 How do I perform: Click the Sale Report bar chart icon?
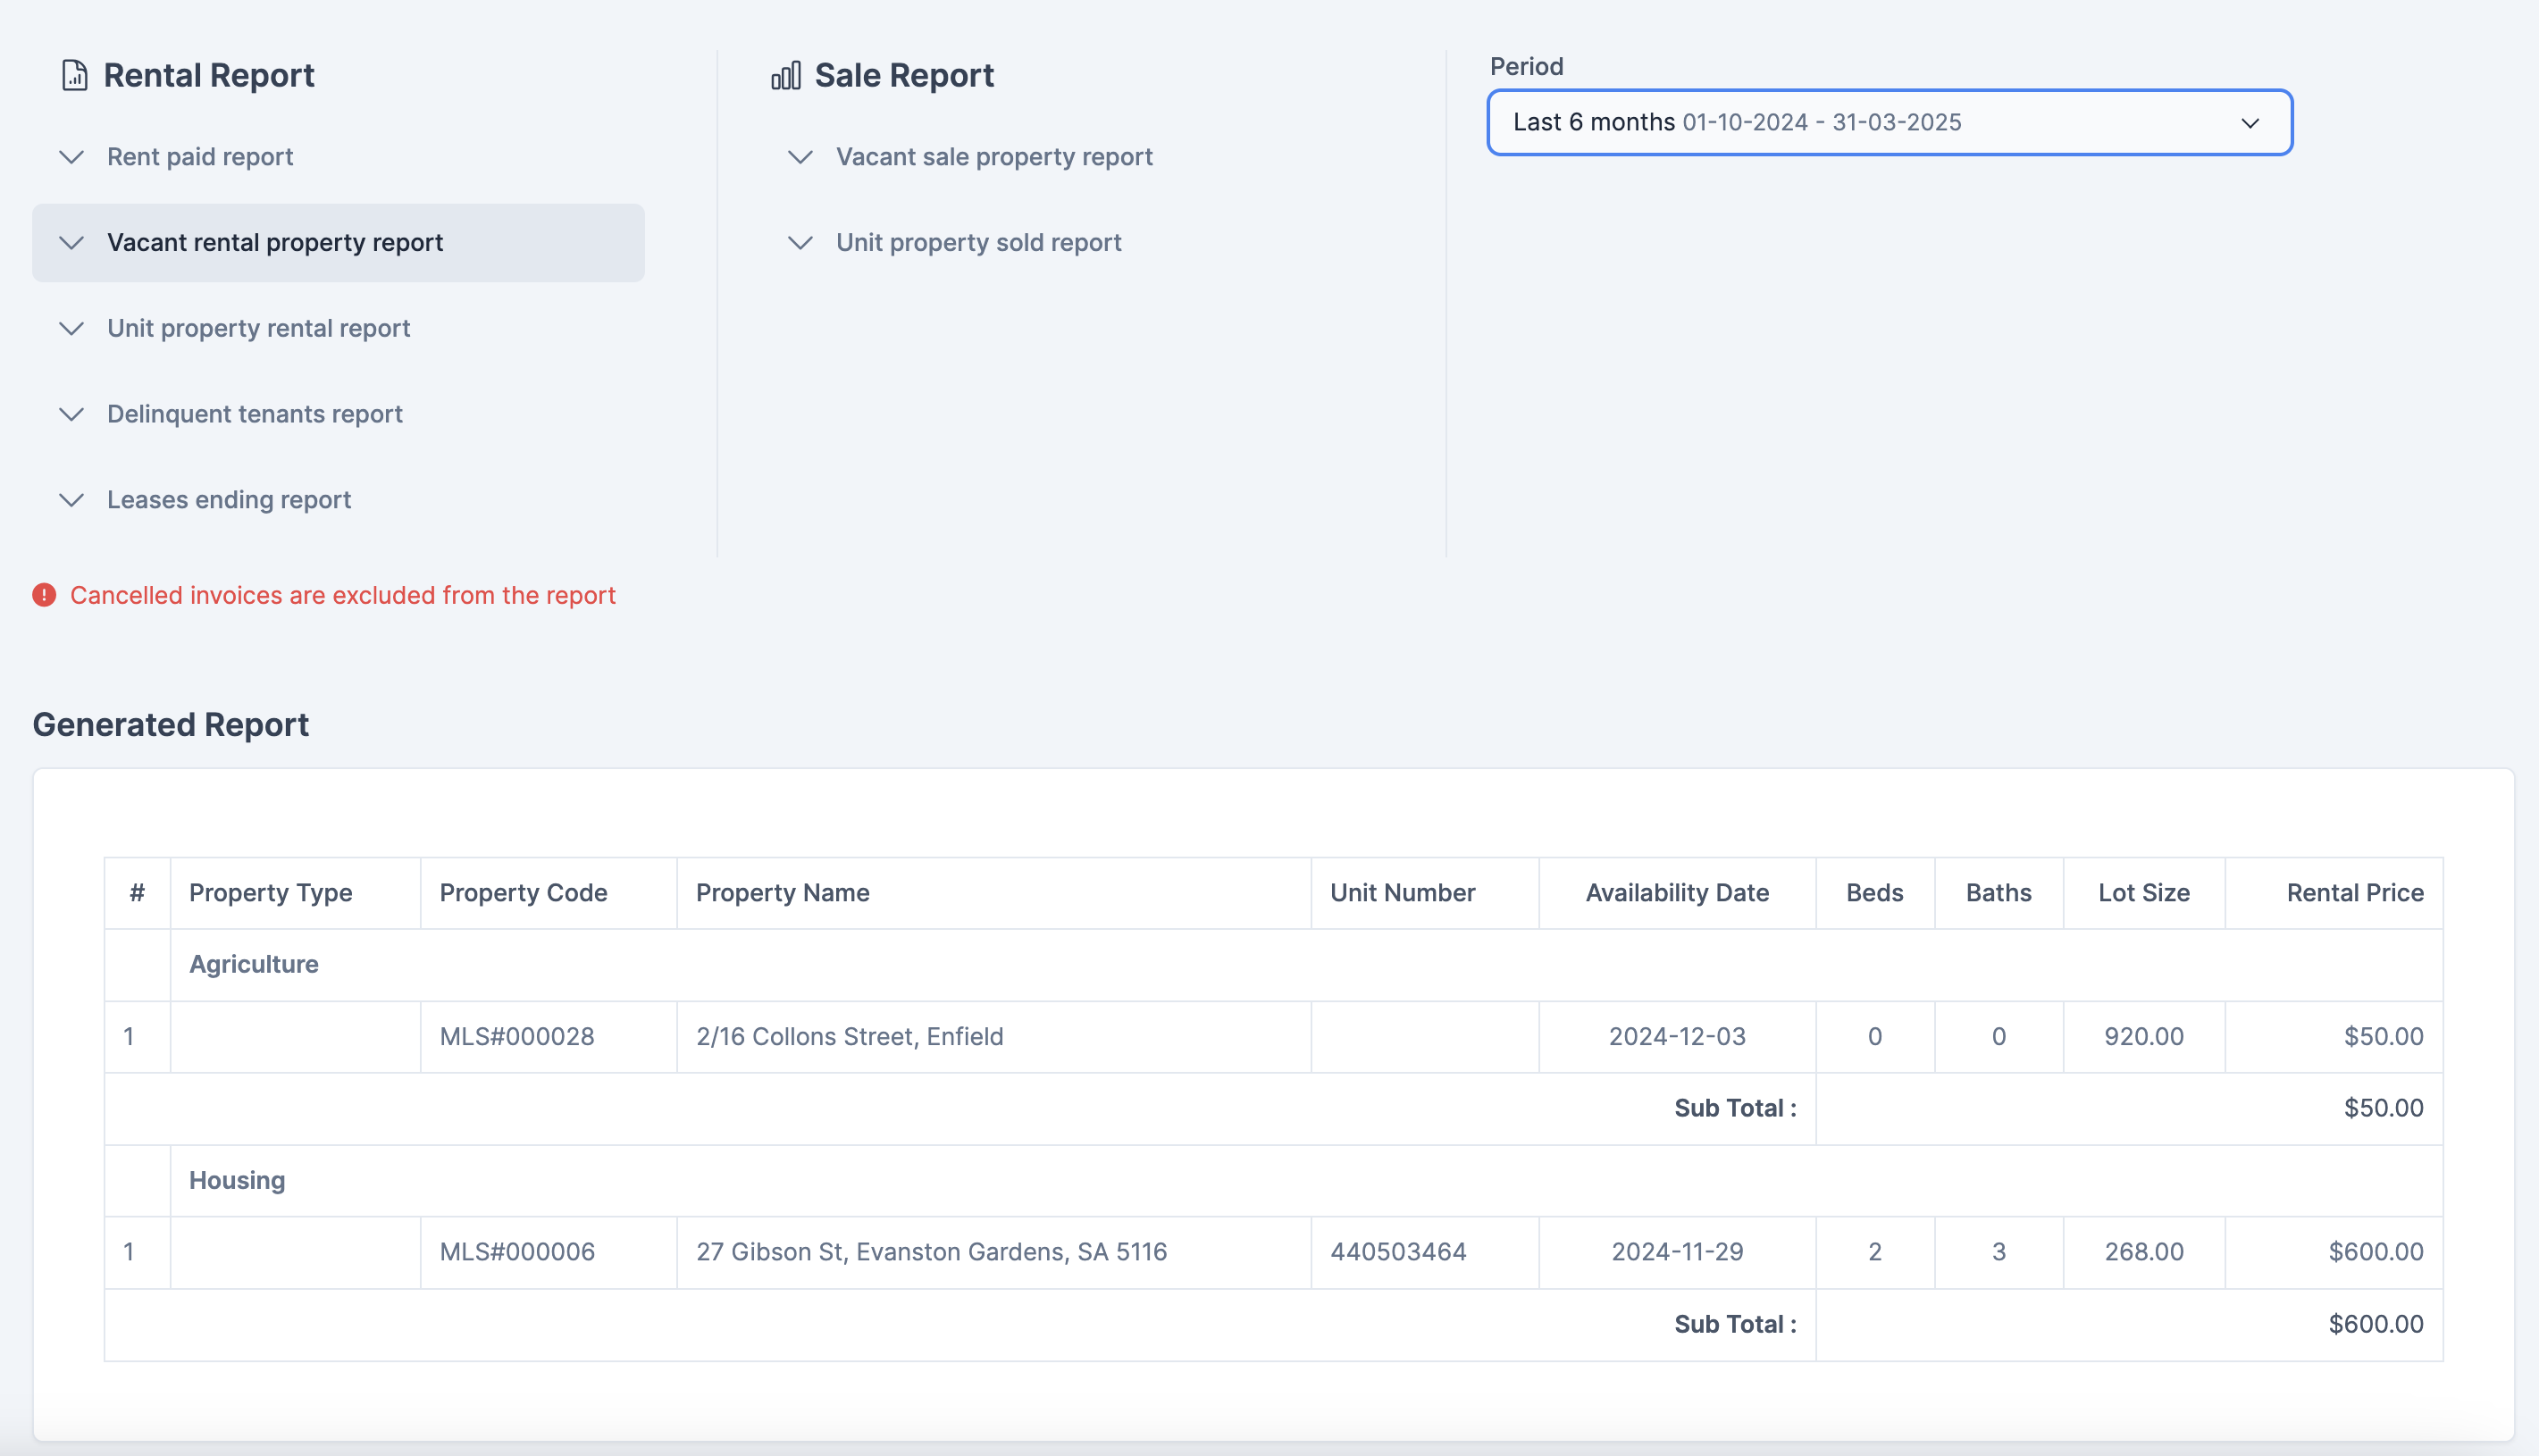point(786,74)
